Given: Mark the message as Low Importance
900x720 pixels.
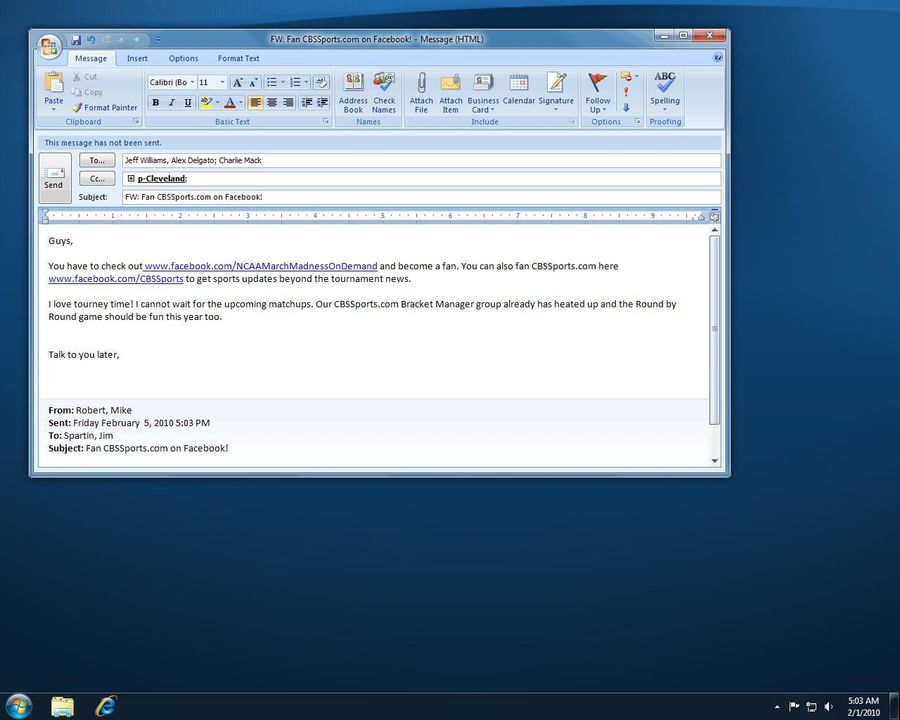Looking at the screenshot, I should click(x=626, y=107).
